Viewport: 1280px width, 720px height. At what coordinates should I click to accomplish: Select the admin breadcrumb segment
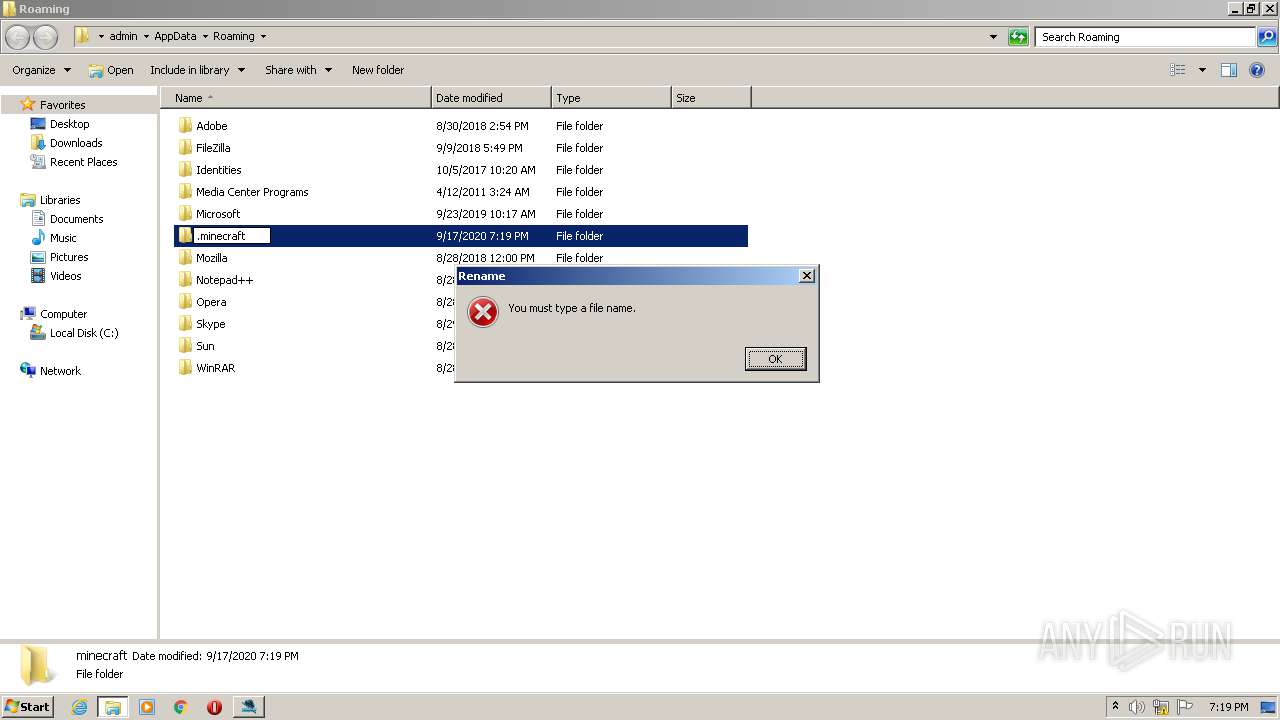[x=123, y=37]
